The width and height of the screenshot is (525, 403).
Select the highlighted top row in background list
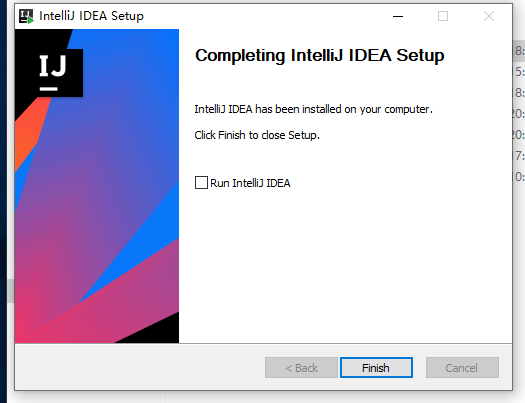(x=519, y=51)
